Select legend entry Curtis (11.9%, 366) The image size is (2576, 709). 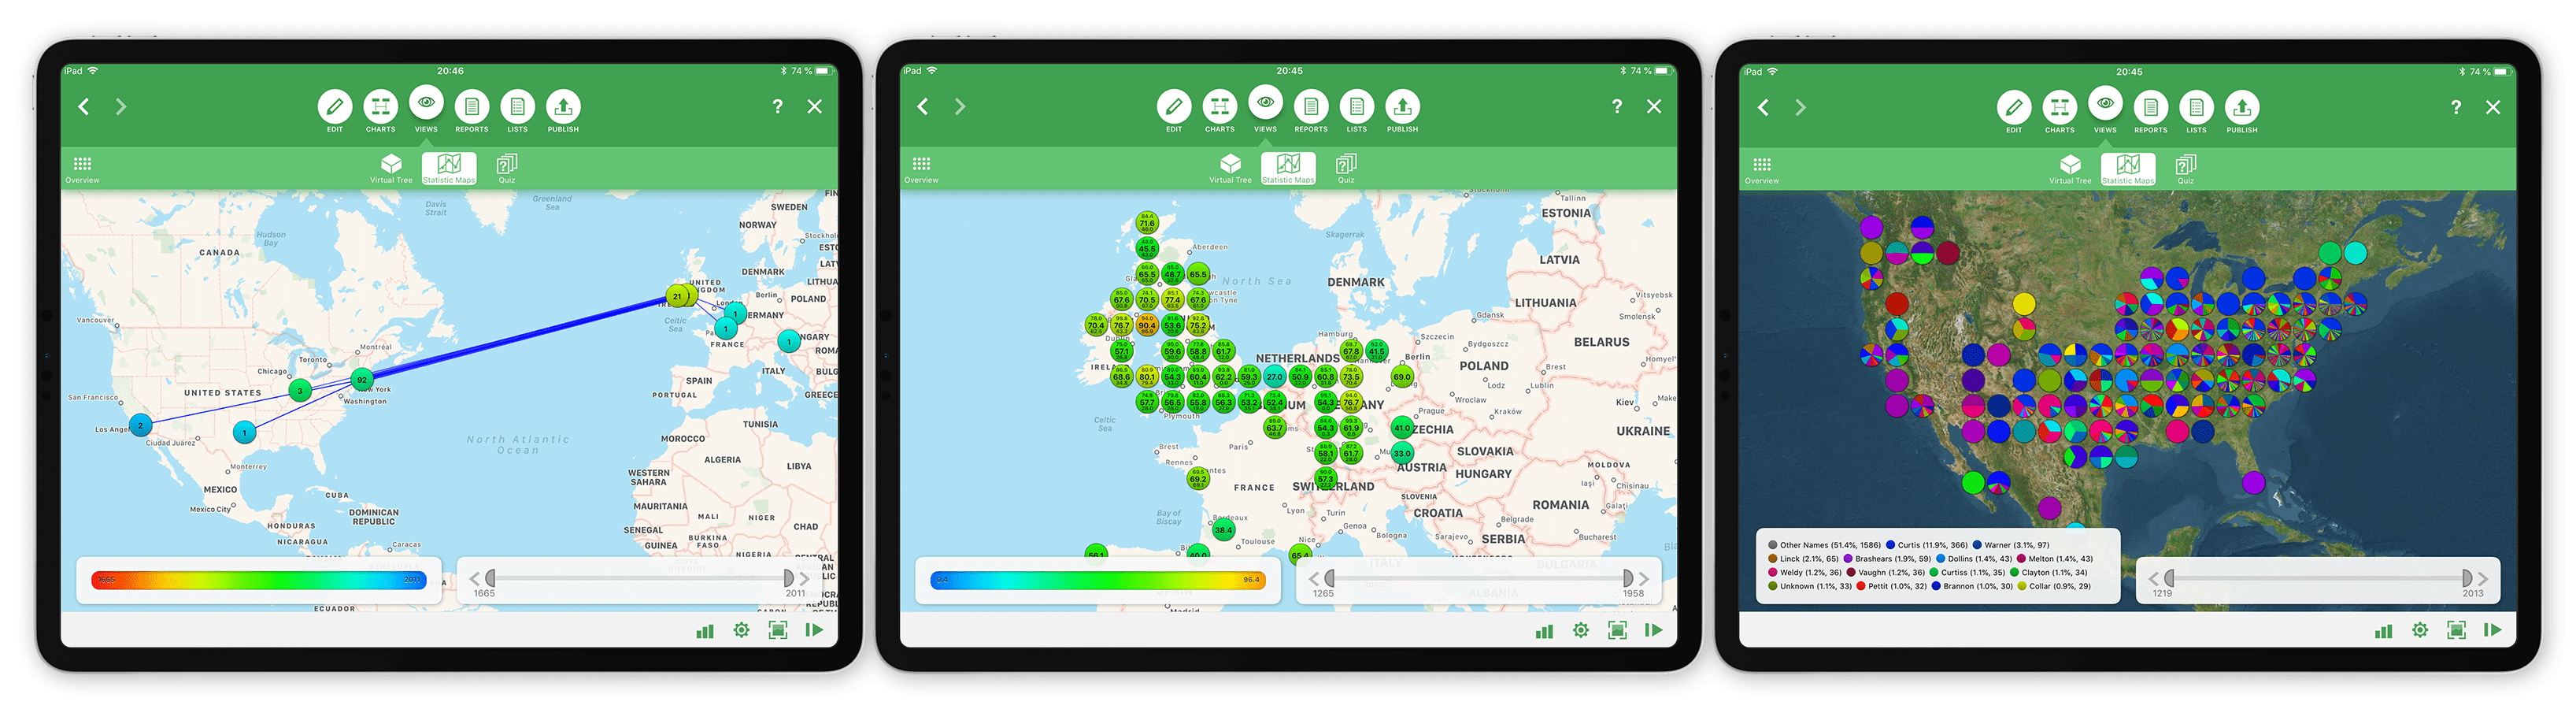click(1926, 545)
